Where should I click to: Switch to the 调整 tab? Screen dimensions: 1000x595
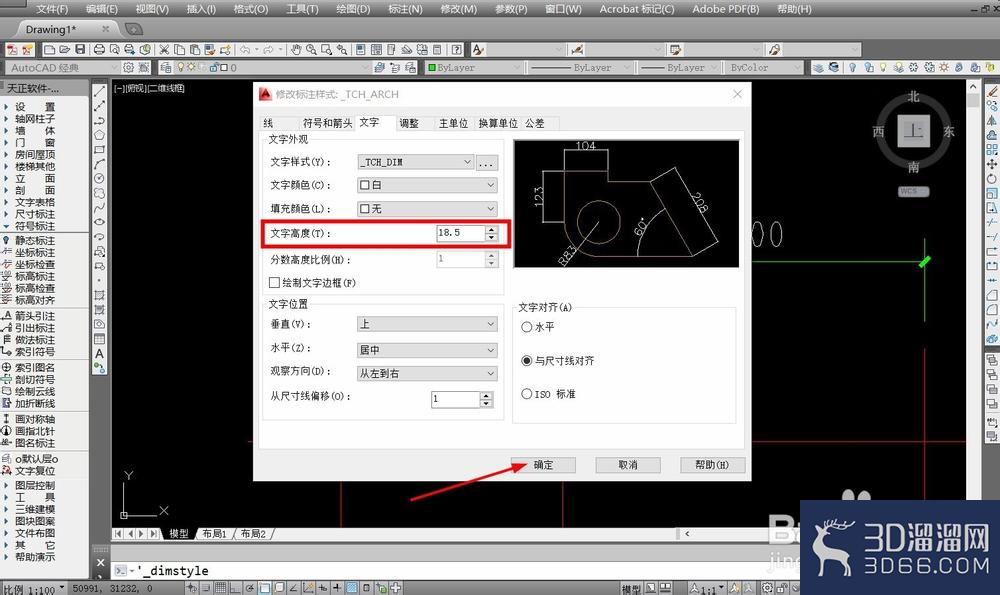409,123
